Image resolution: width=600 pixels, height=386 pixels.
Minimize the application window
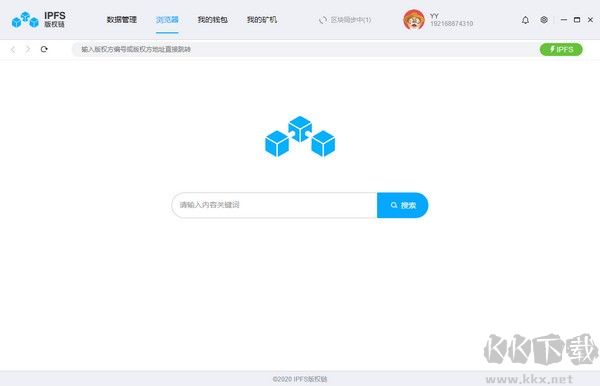pyautogui.click(x=564, y=20)
